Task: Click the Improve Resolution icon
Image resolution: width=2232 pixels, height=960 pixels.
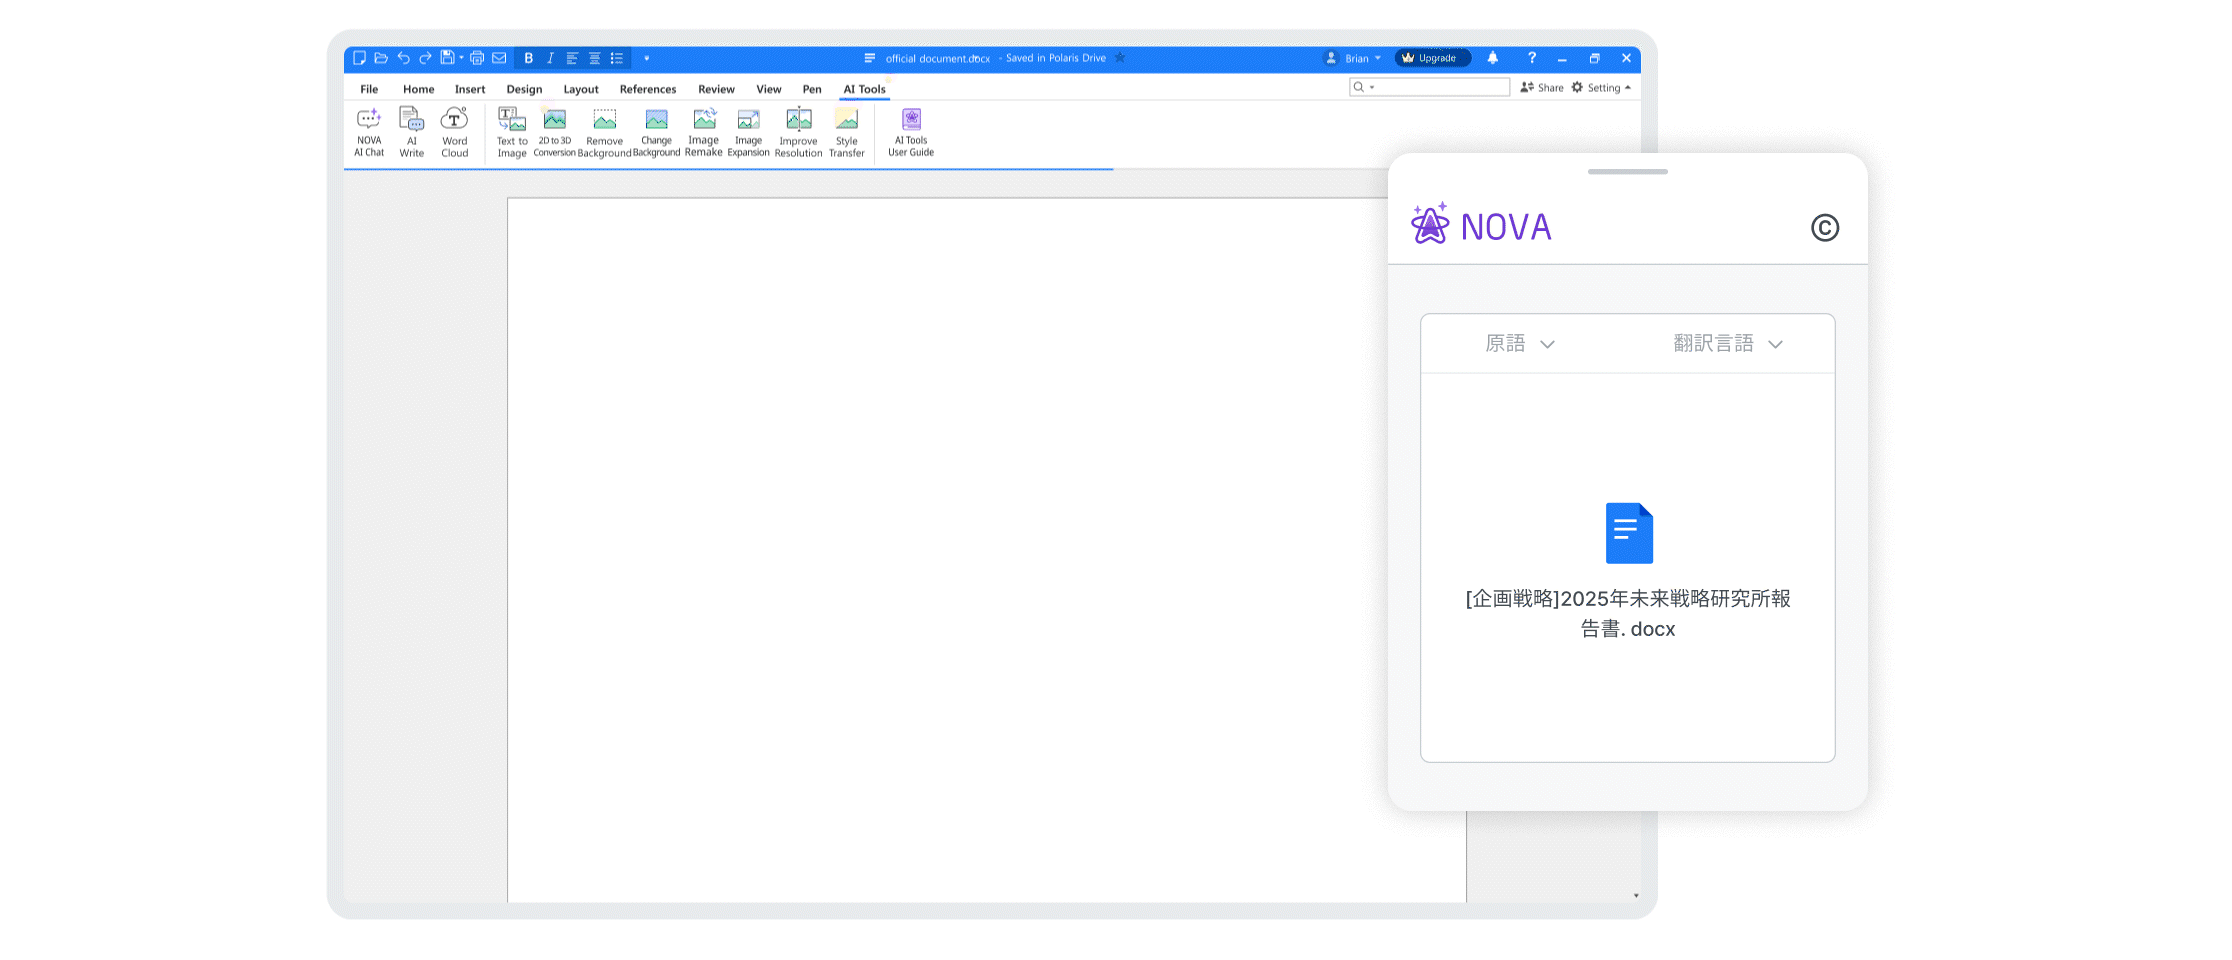Action: (x=798, y=132)
